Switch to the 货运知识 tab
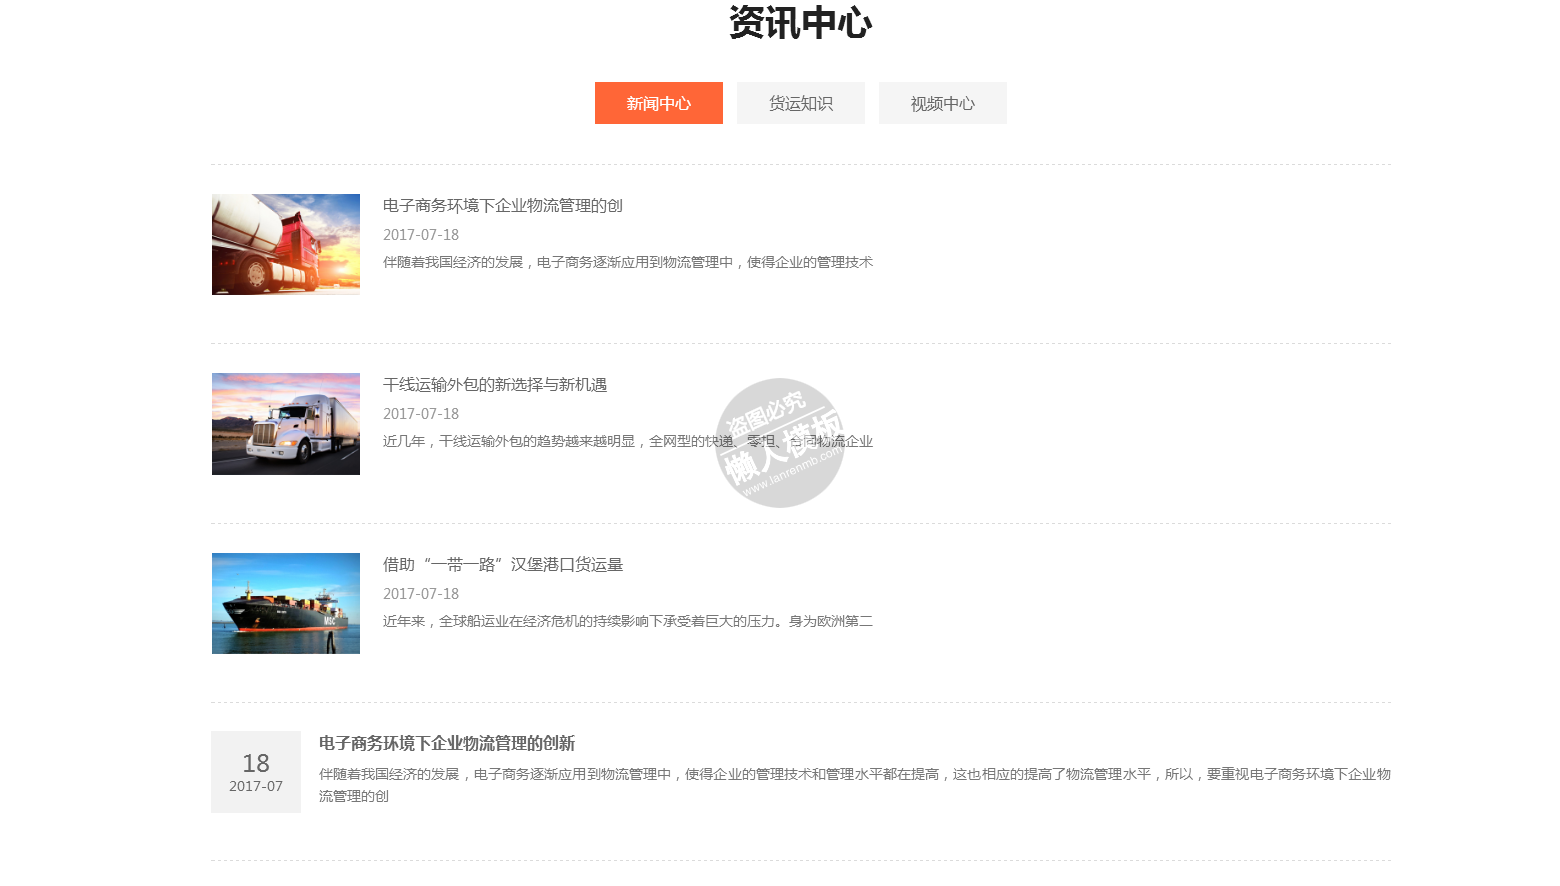1560x886 pixels. point(800,103)
